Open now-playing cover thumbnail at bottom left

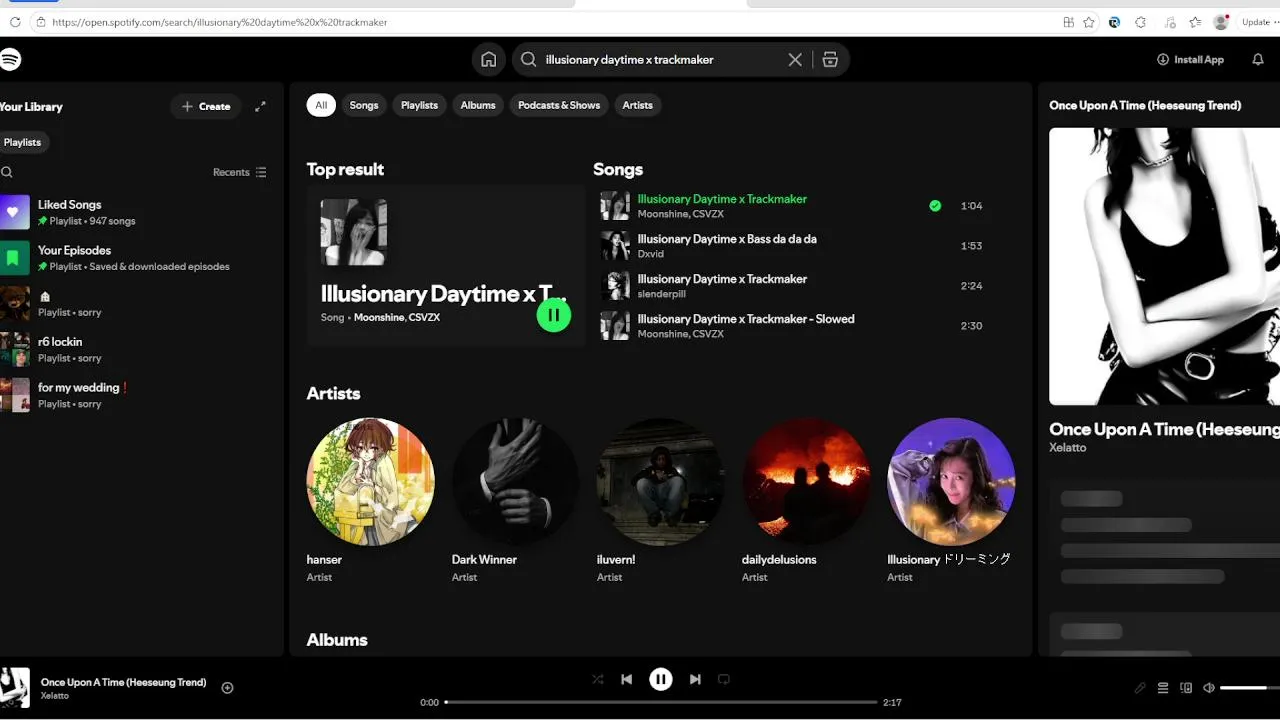[x=15, y=687]
